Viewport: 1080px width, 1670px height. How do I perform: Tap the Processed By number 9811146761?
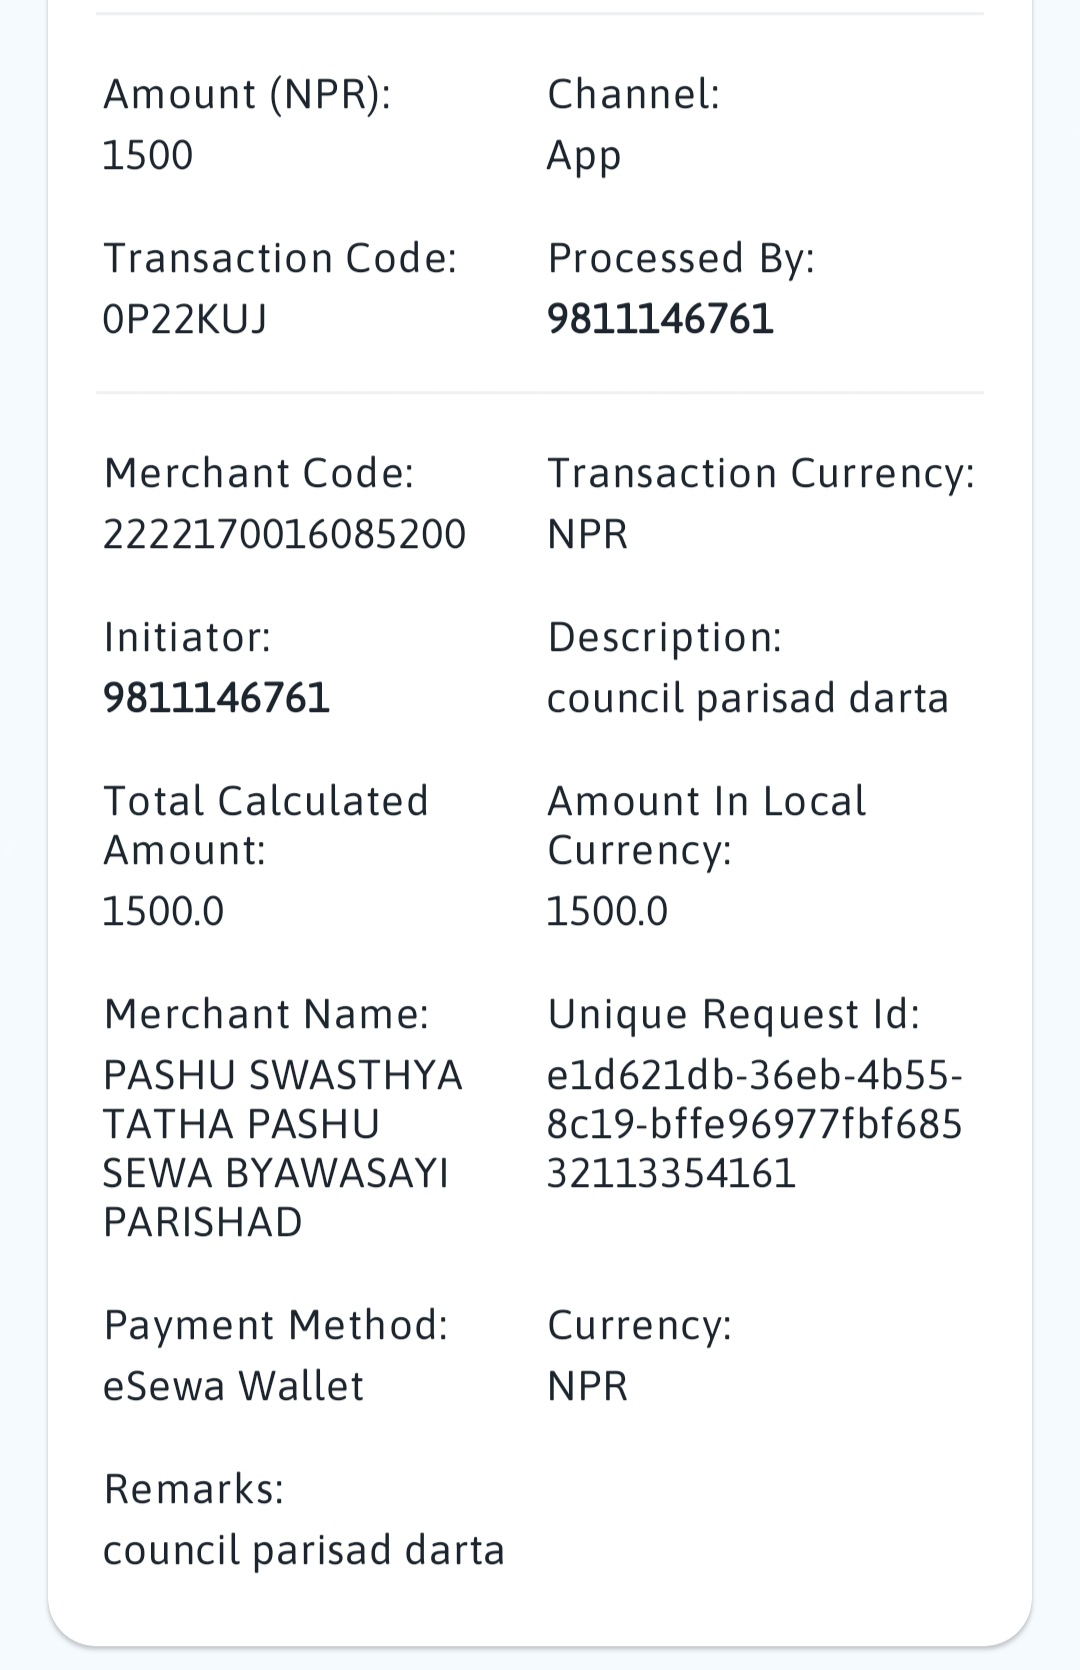pos(660,319)
